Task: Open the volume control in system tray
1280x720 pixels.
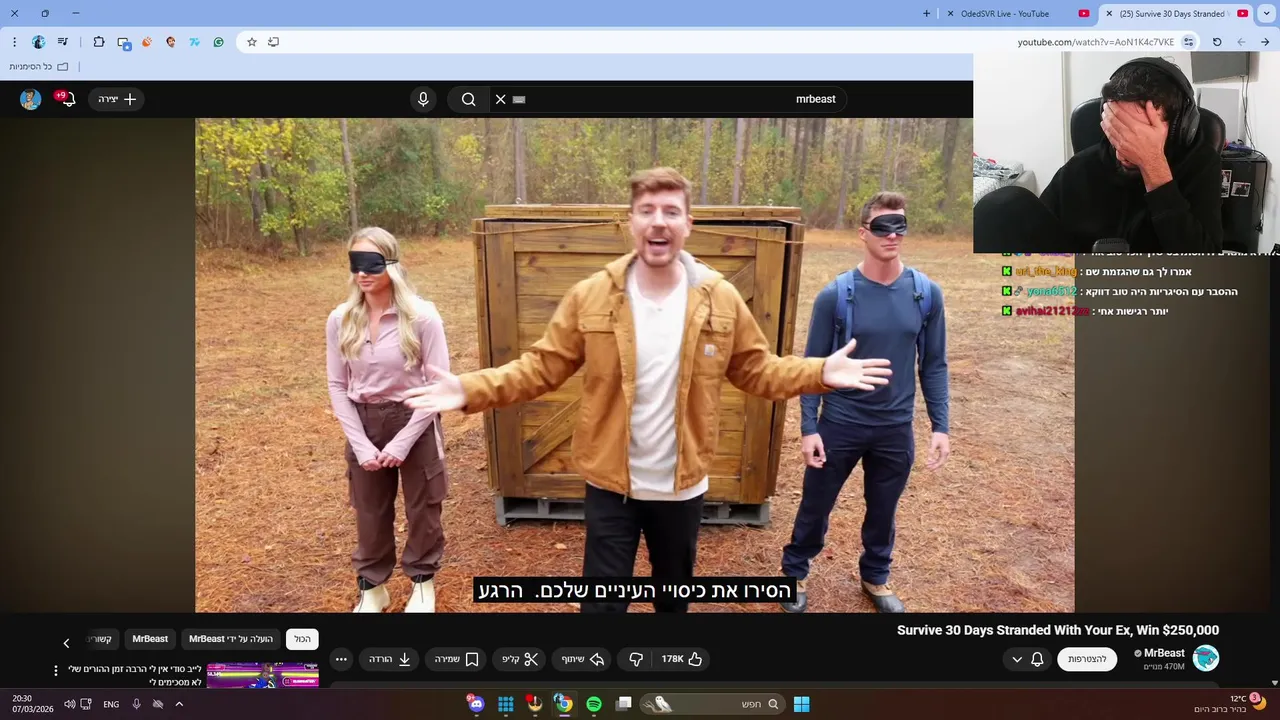Action: [x=69, y=704]
